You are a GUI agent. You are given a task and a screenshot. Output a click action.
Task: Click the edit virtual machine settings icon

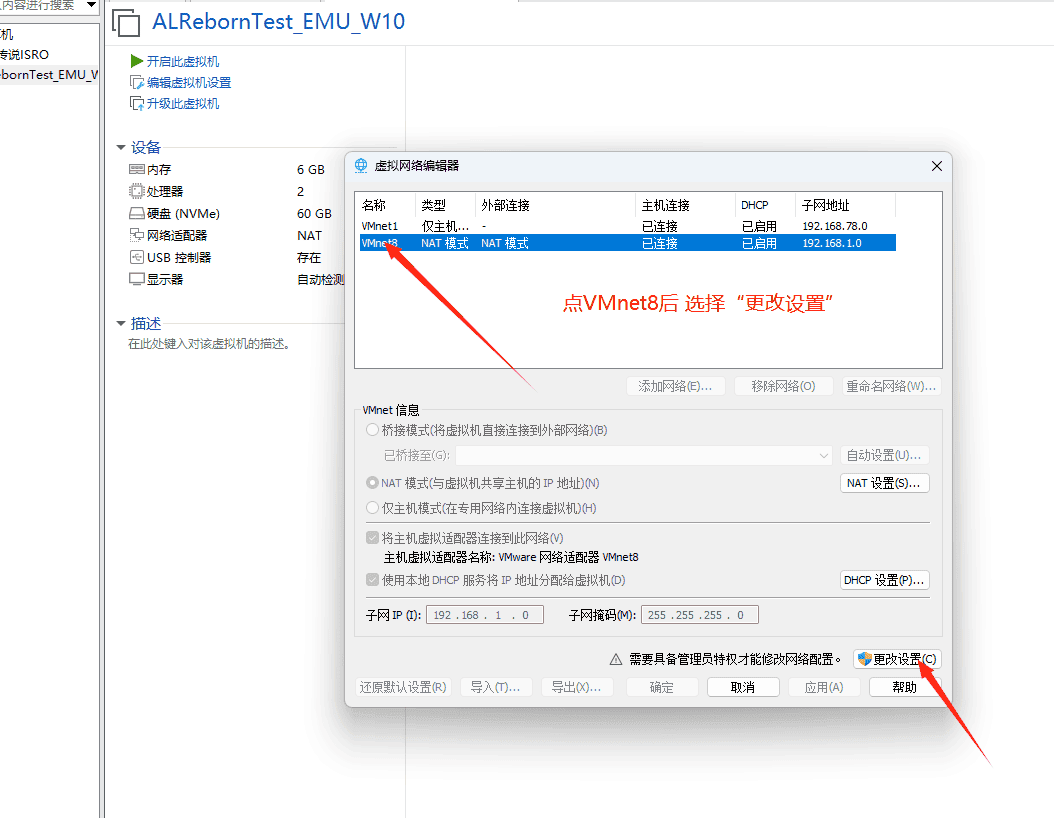pos(137,83)
